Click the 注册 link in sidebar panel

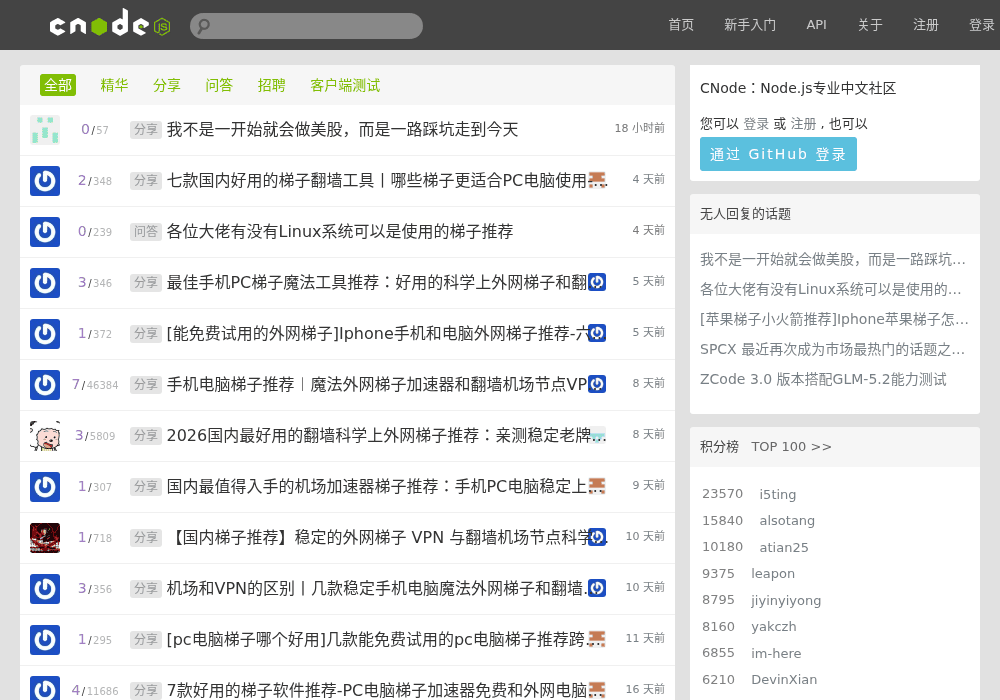pyautogui.click(x=804, y=124)
